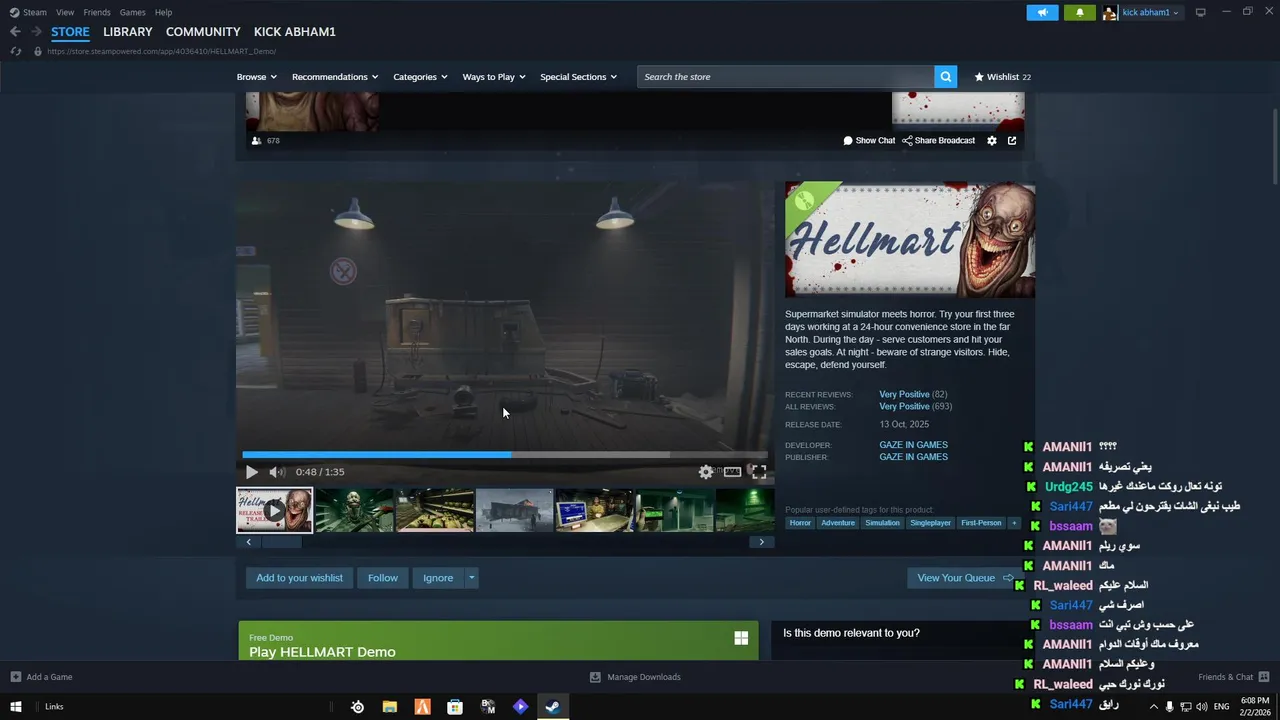Click the microphone tray icon
Screen dimensions: 1280x720
point(1169,707)
